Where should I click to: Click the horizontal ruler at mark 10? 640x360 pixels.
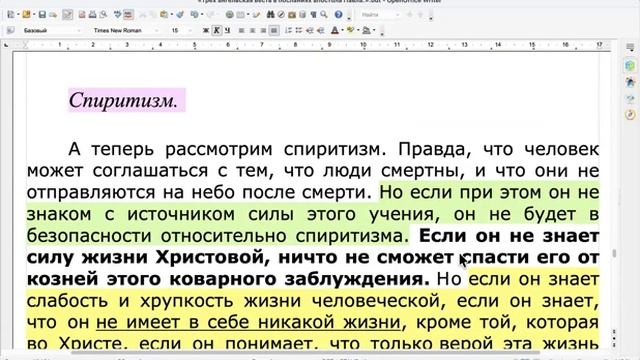363,44
